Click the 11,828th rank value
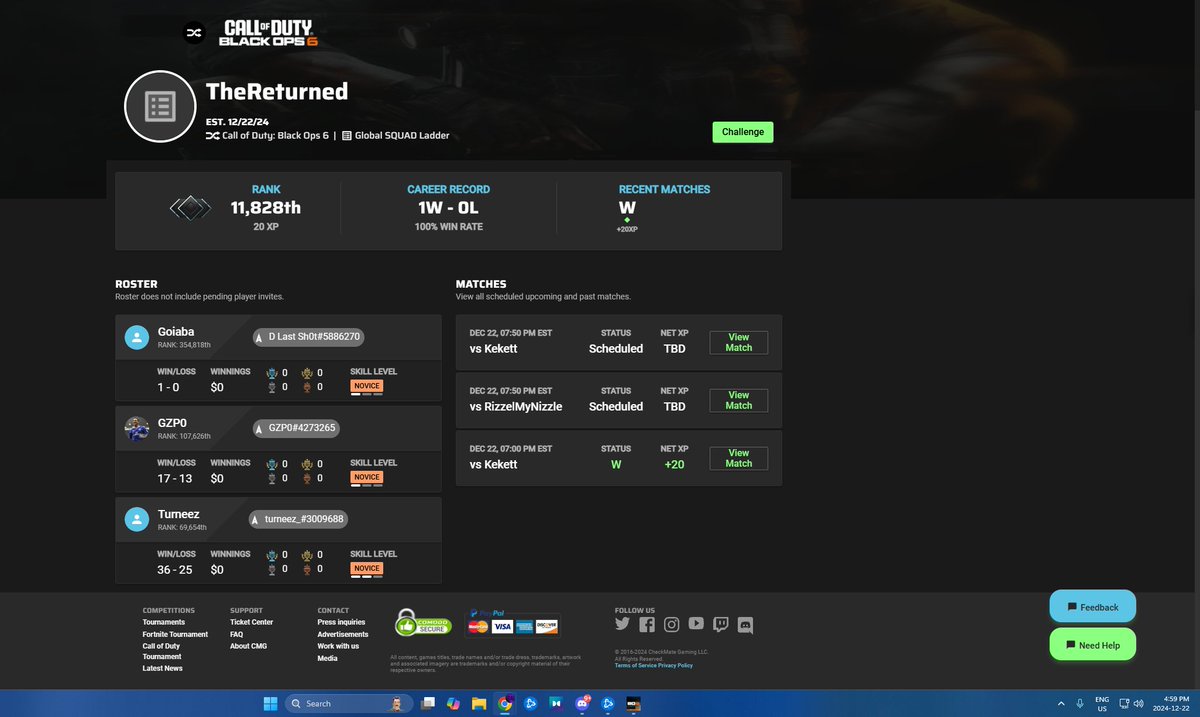The image size is (1200, 717). point(266,208)
